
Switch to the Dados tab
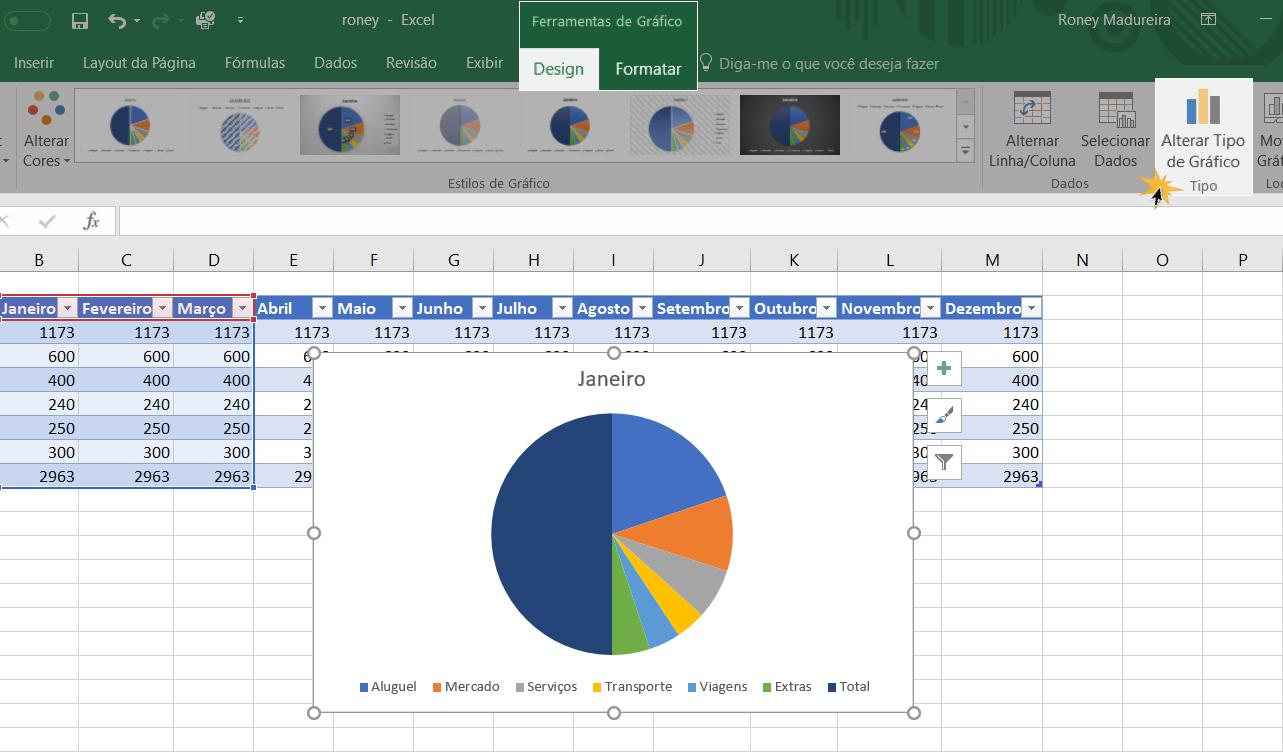(335, 62)
